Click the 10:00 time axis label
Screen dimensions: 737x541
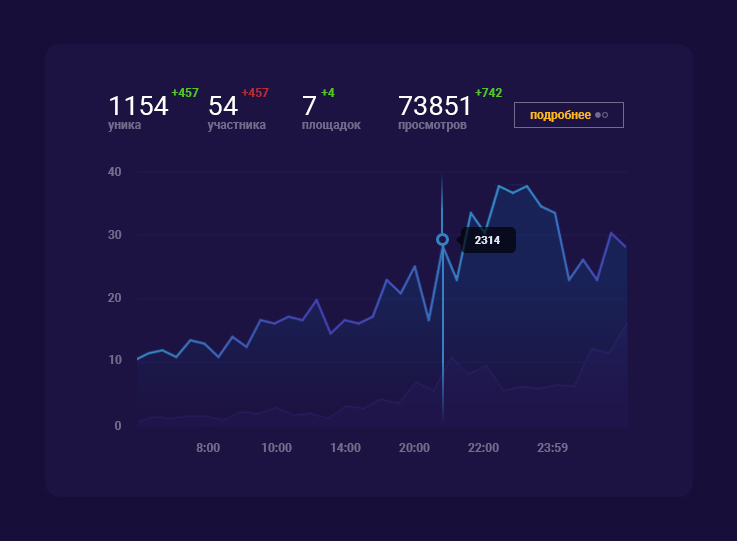coord(276,447)
